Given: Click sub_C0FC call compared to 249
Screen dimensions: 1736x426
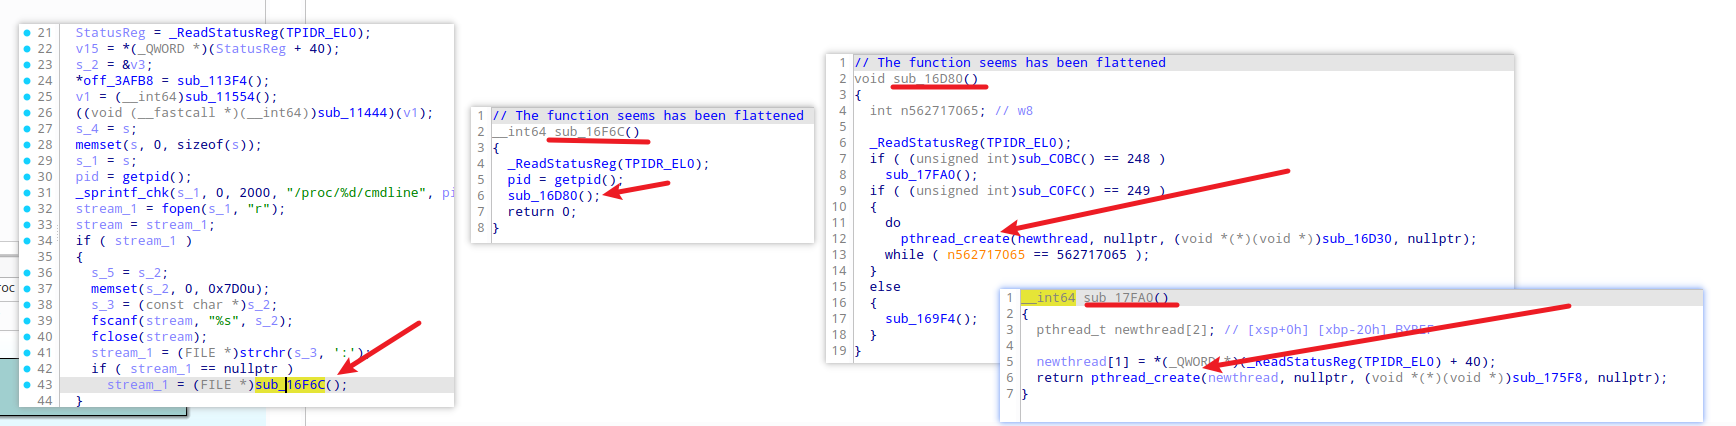Looking at the screenshot, I should coord(1049,191).
